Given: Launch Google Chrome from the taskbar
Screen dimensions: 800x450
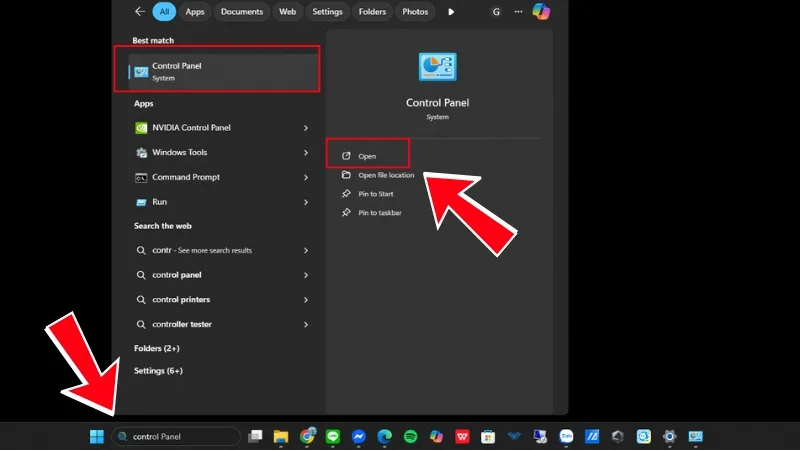Looking at the screenshot, I should [308, 436].
